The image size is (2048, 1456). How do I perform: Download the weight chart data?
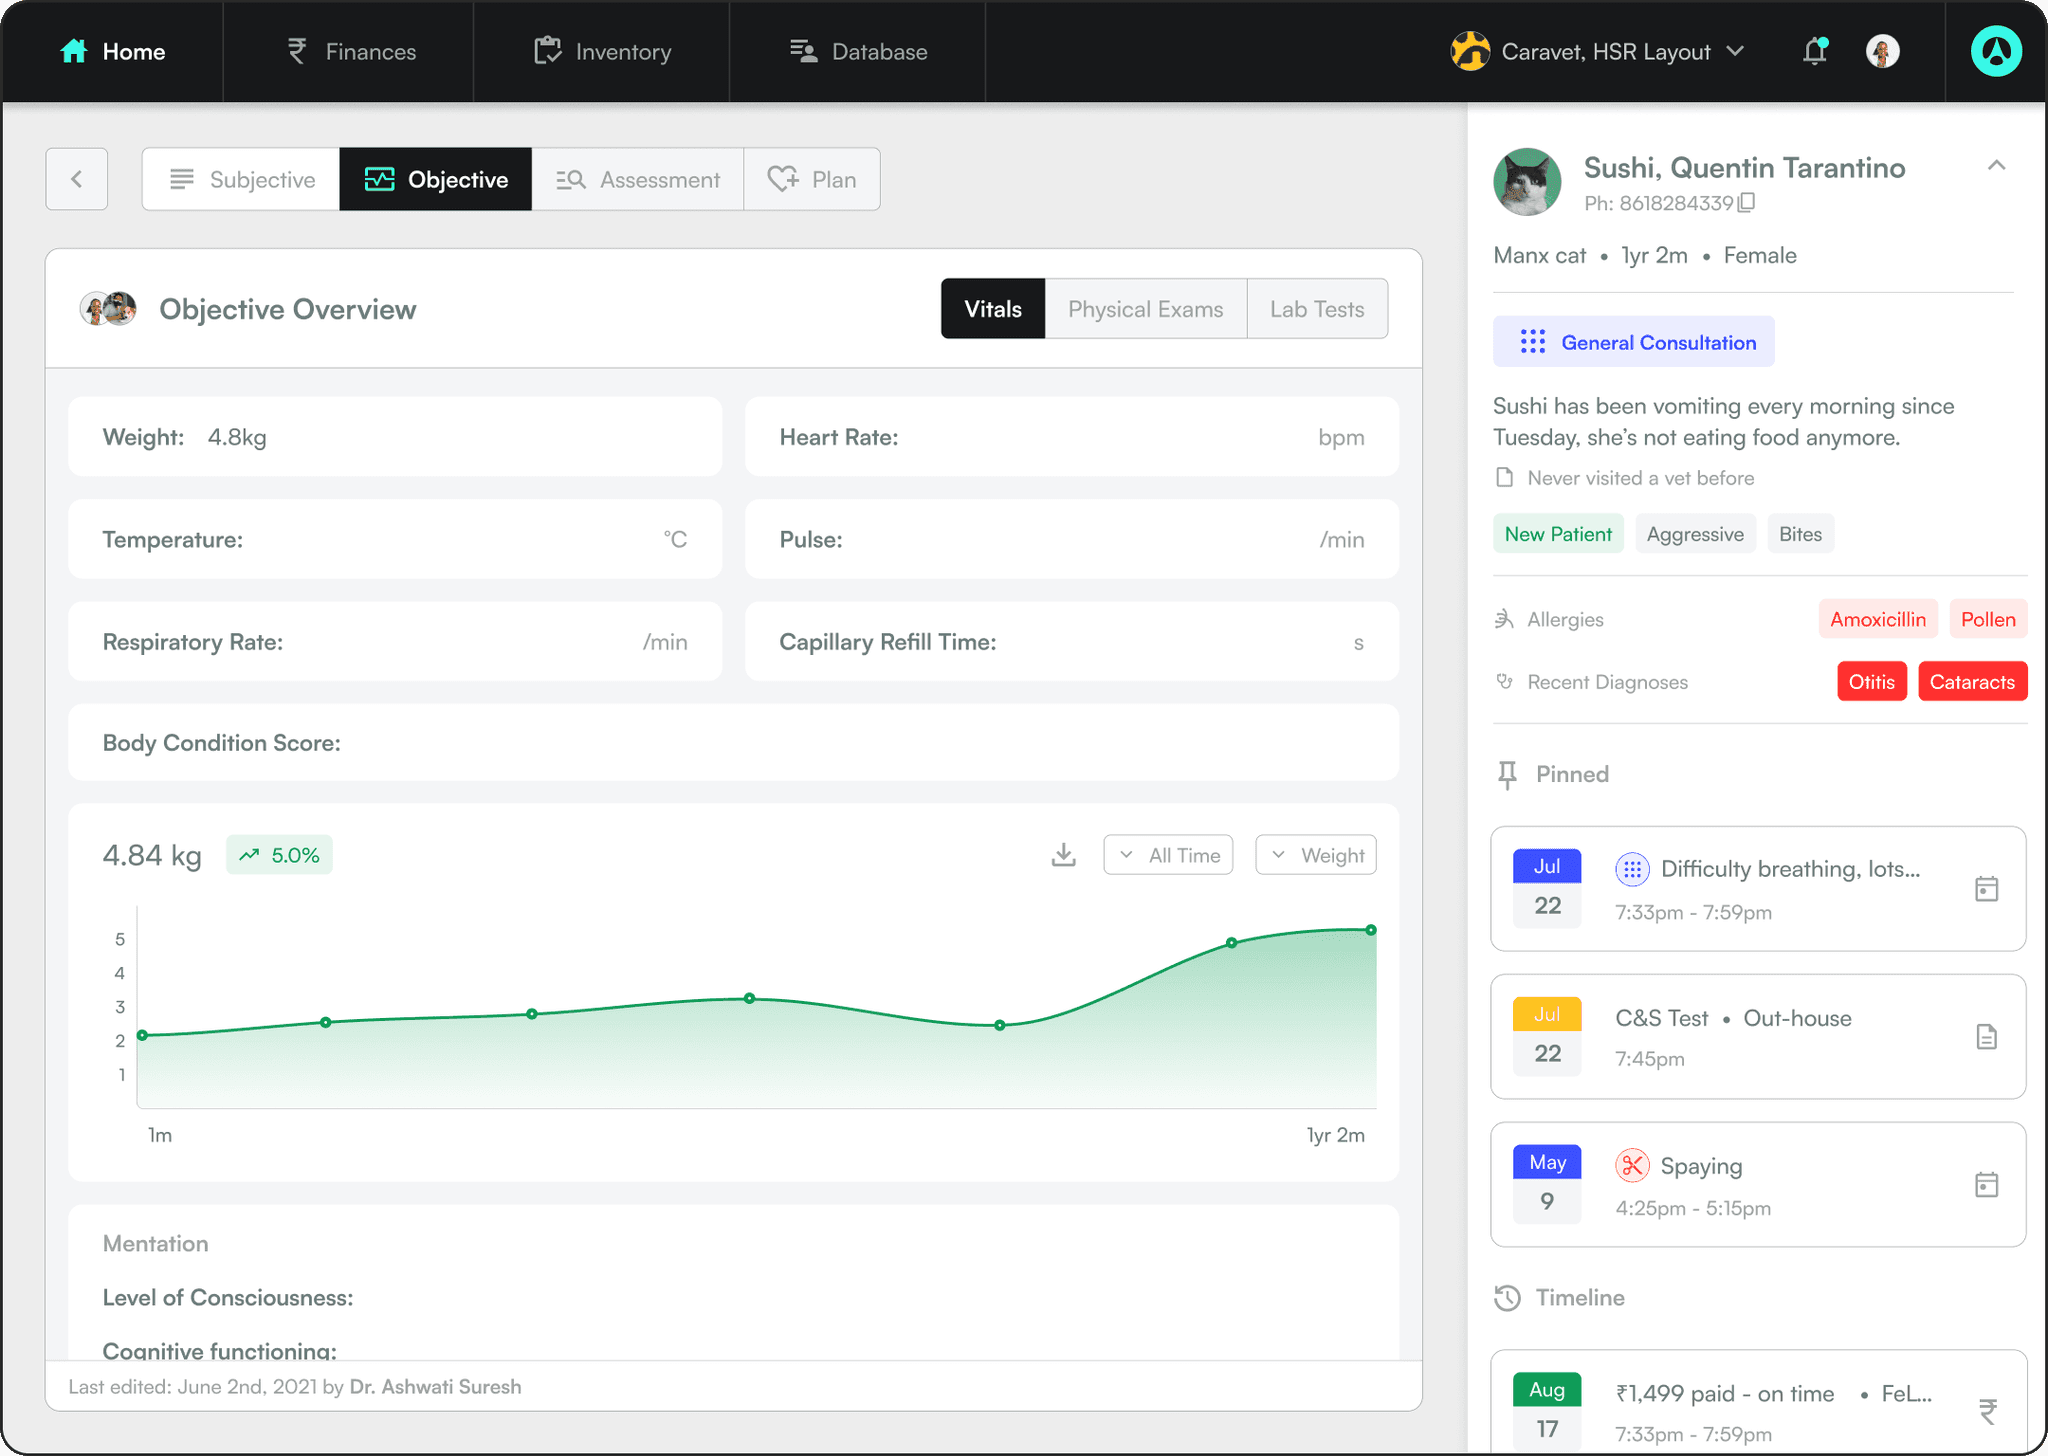click(1063, 855)
